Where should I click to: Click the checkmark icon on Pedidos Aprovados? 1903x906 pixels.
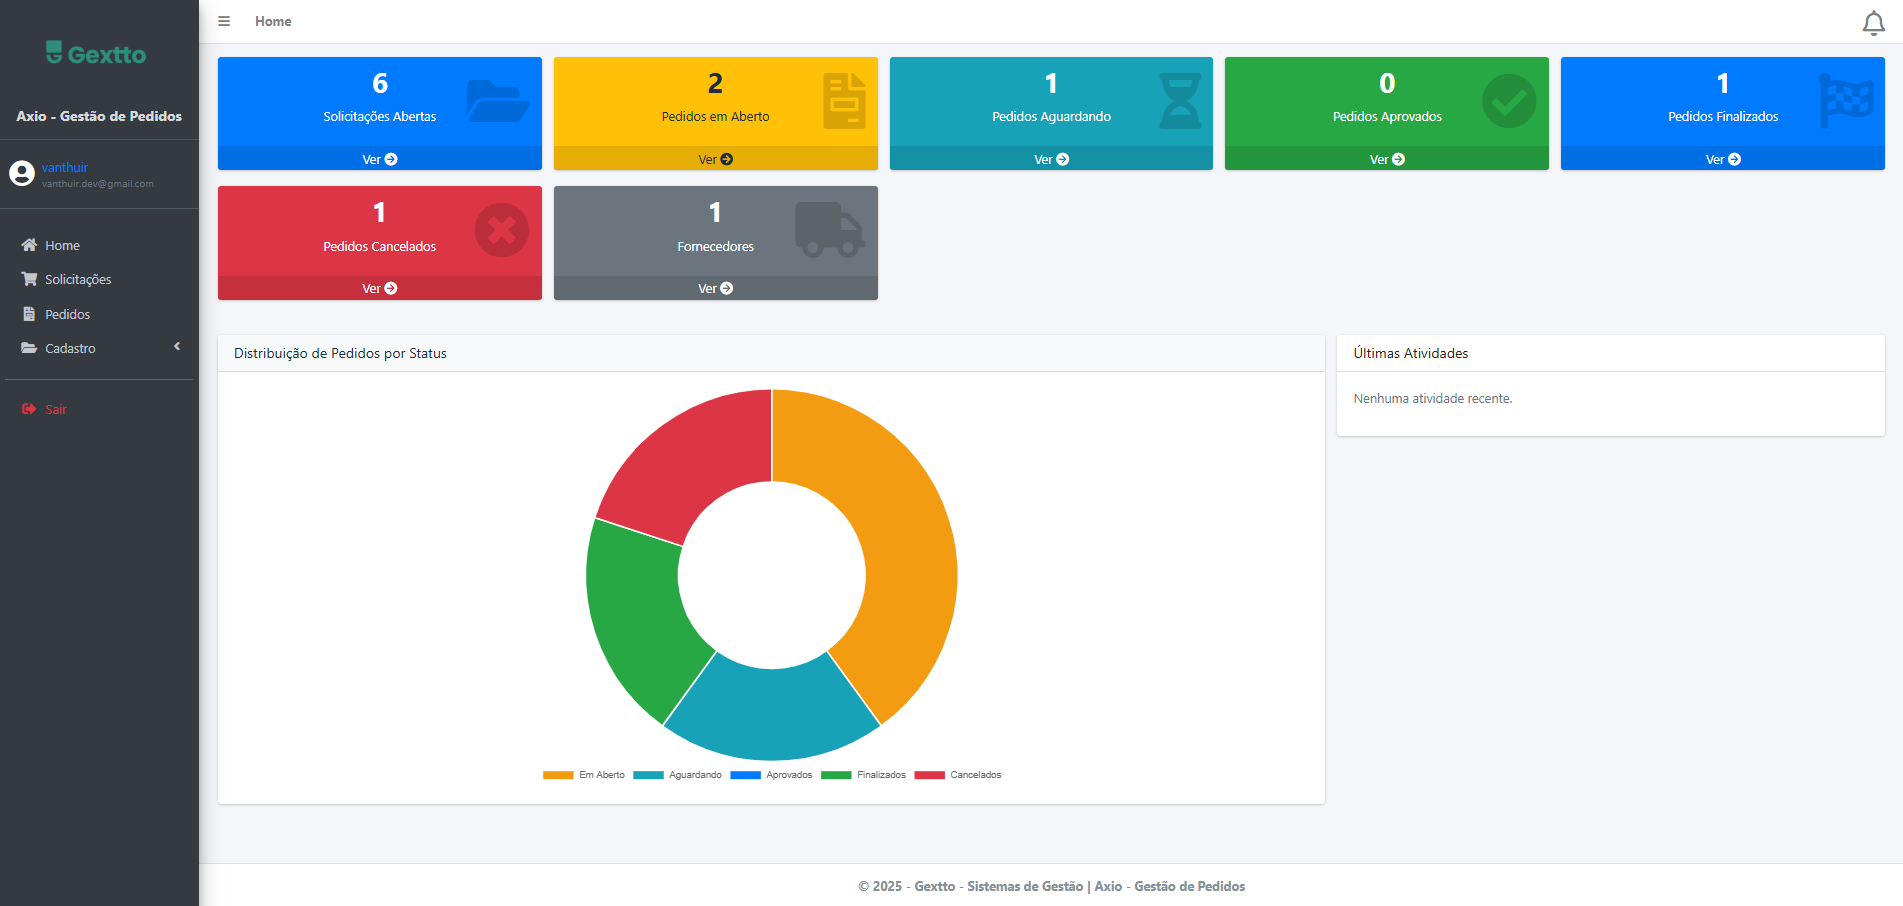pyautogui.click(x=1508, y=101)
